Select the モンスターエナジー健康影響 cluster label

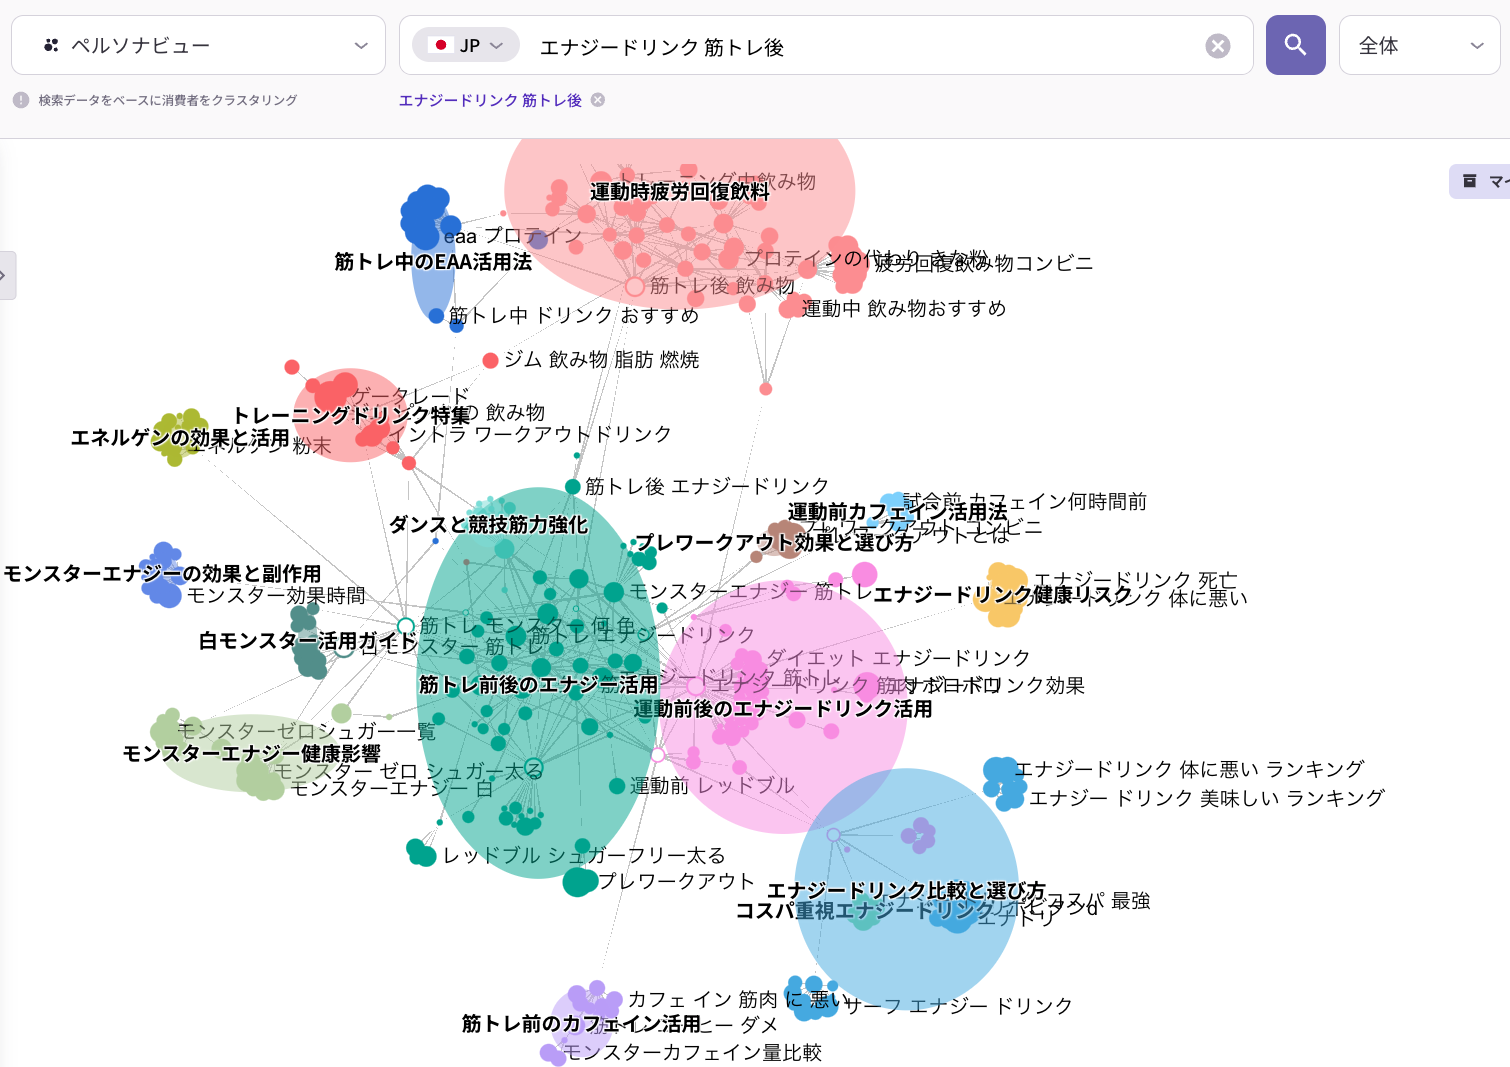(251, 753)
